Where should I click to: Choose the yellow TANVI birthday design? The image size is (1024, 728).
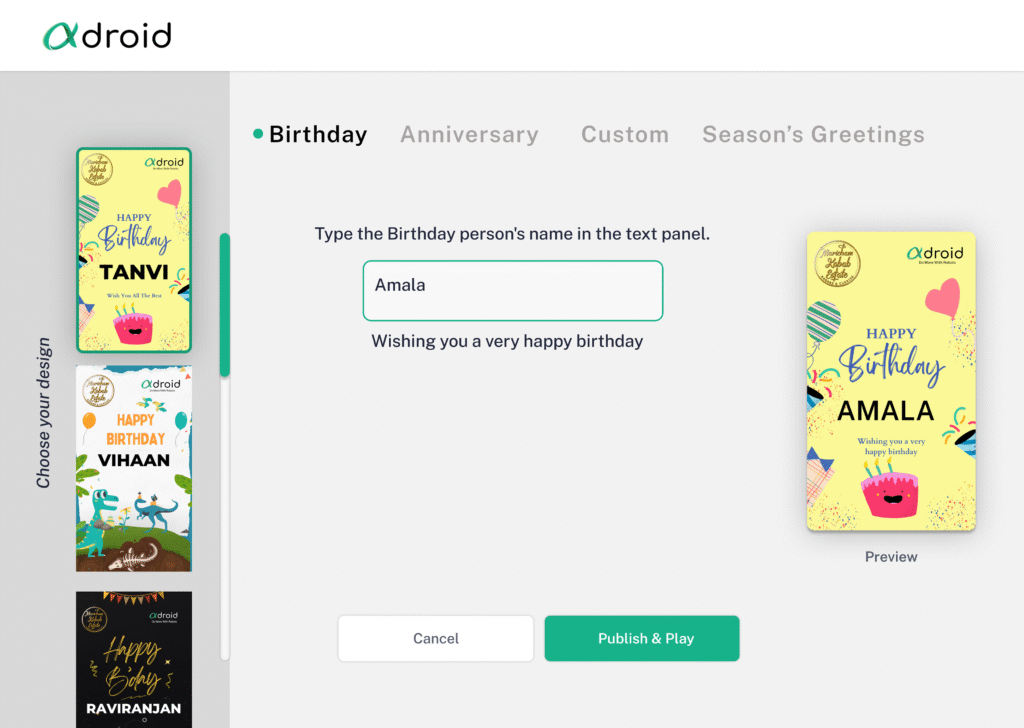(134, 250)
